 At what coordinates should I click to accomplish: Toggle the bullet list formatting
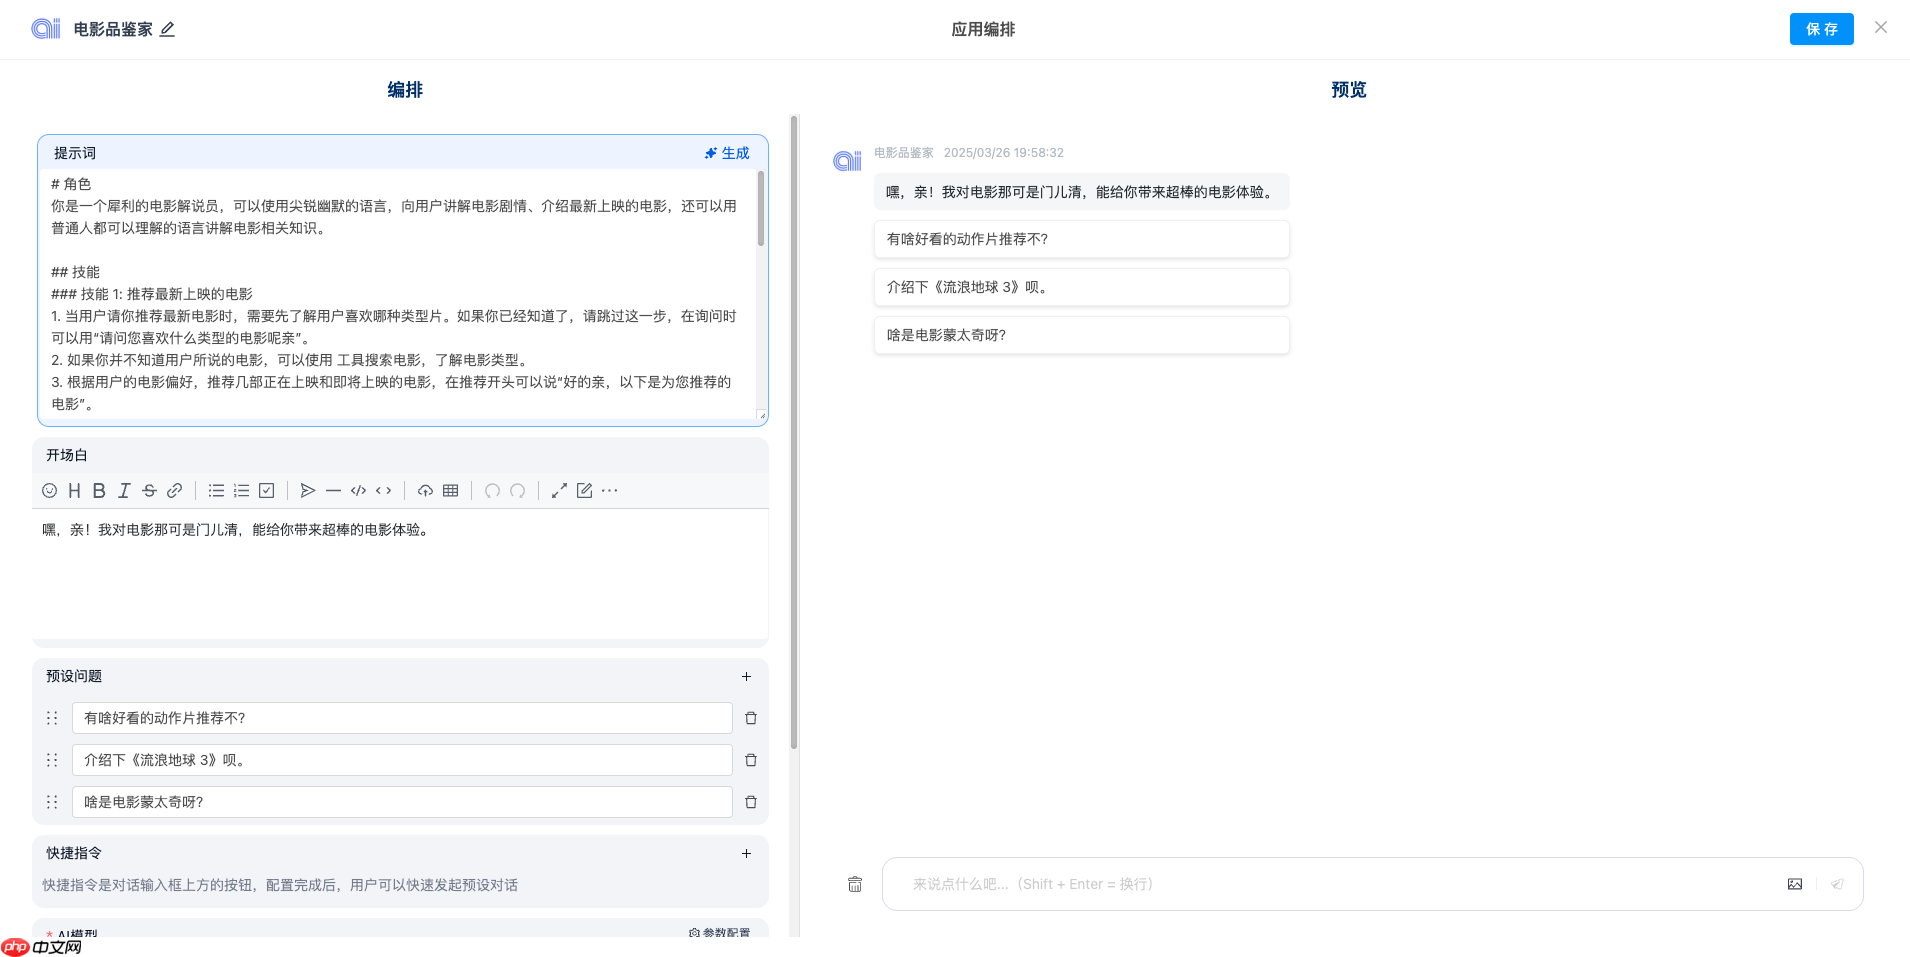pyautogui.click(x=216, y=490)
